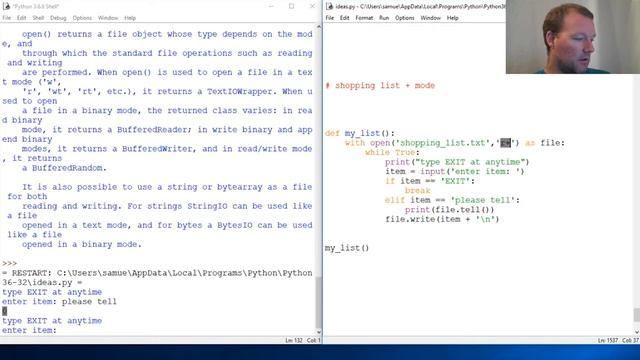Open File menu in ideas.py editor
The height and width of the screenshot is (360, 640).
pyautogui.click(x=329, y=18)
